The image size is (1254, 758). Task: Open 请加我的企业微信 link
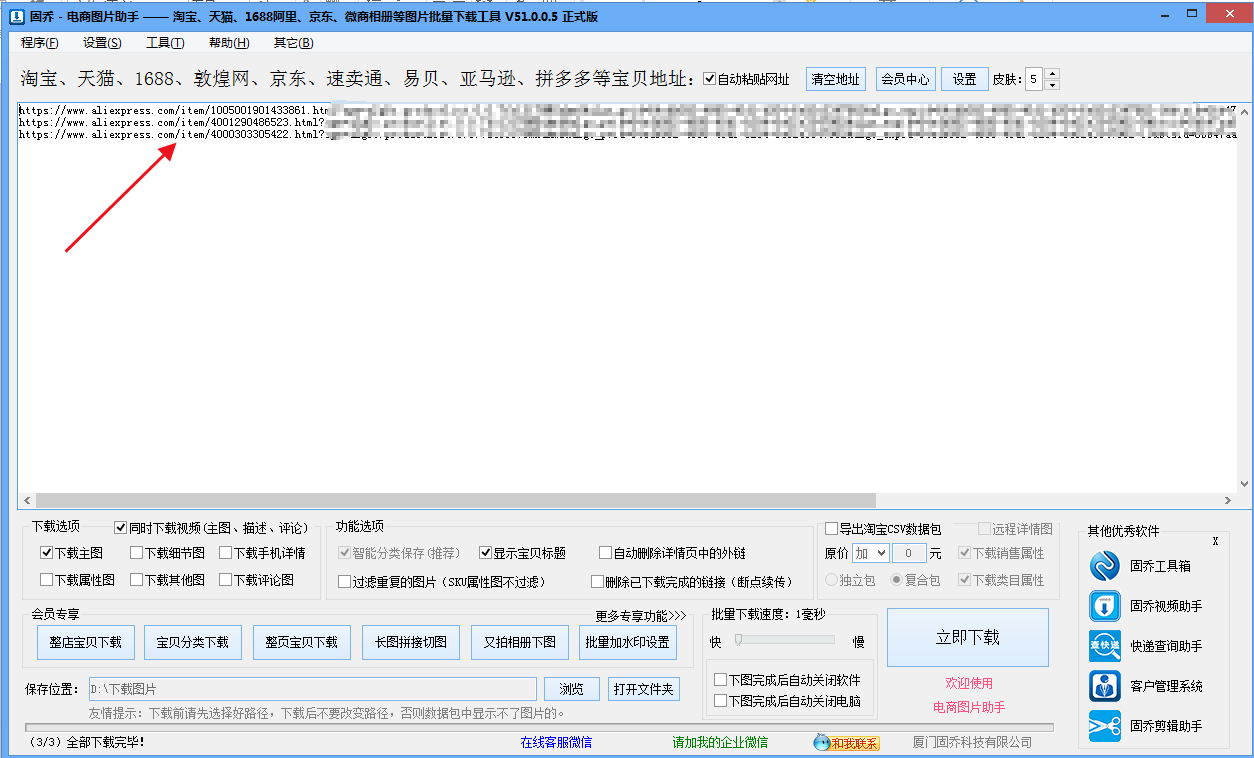(x=720, y=743)
